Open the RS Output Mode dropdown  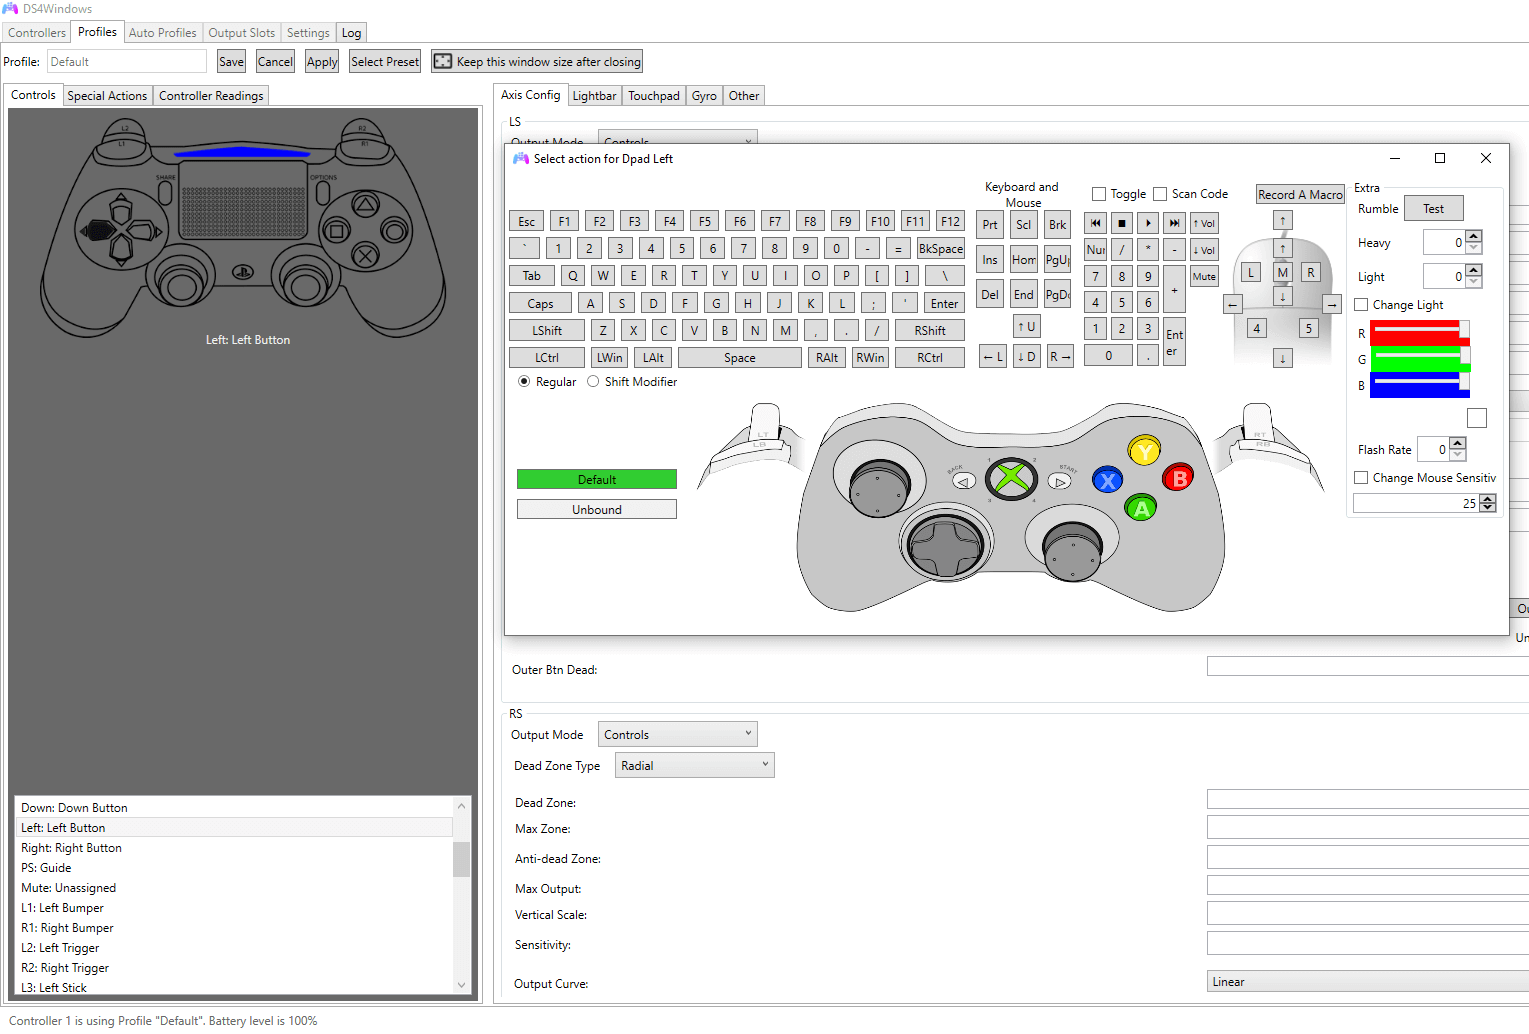(x=677, y=733)
